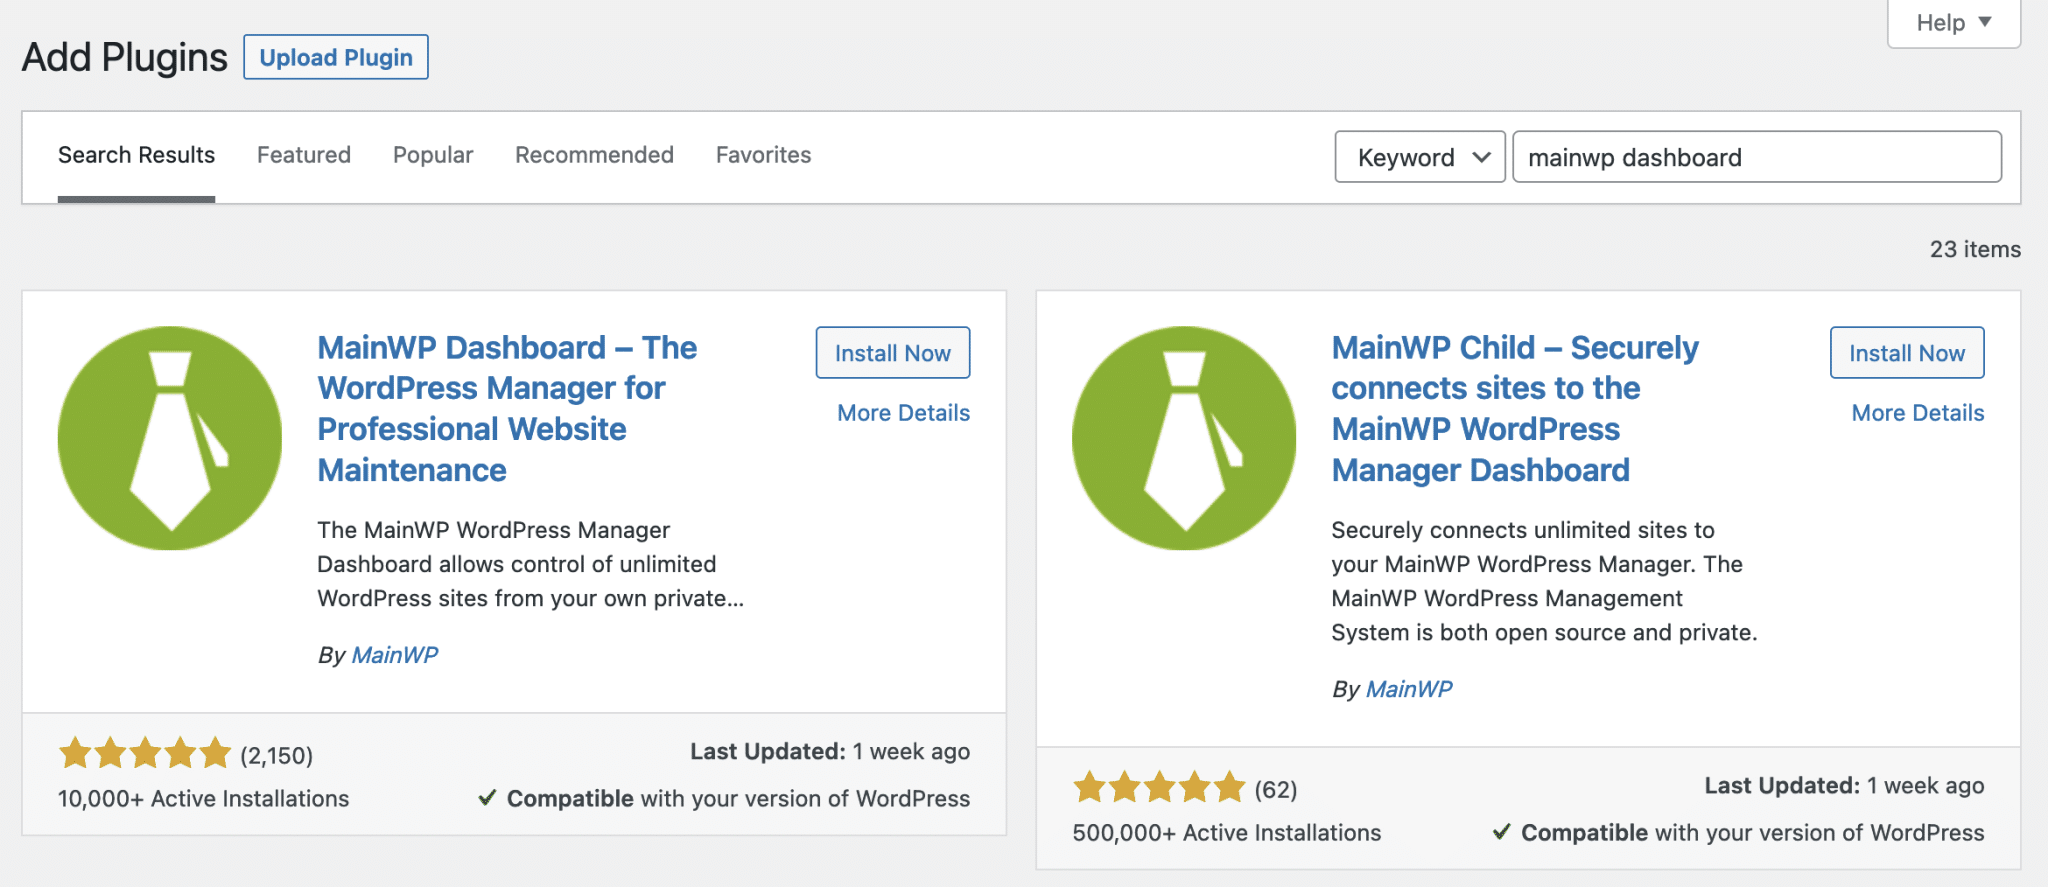
Task: Open the MainWP Dashboard plugin title link
Action: pos(507,409)
